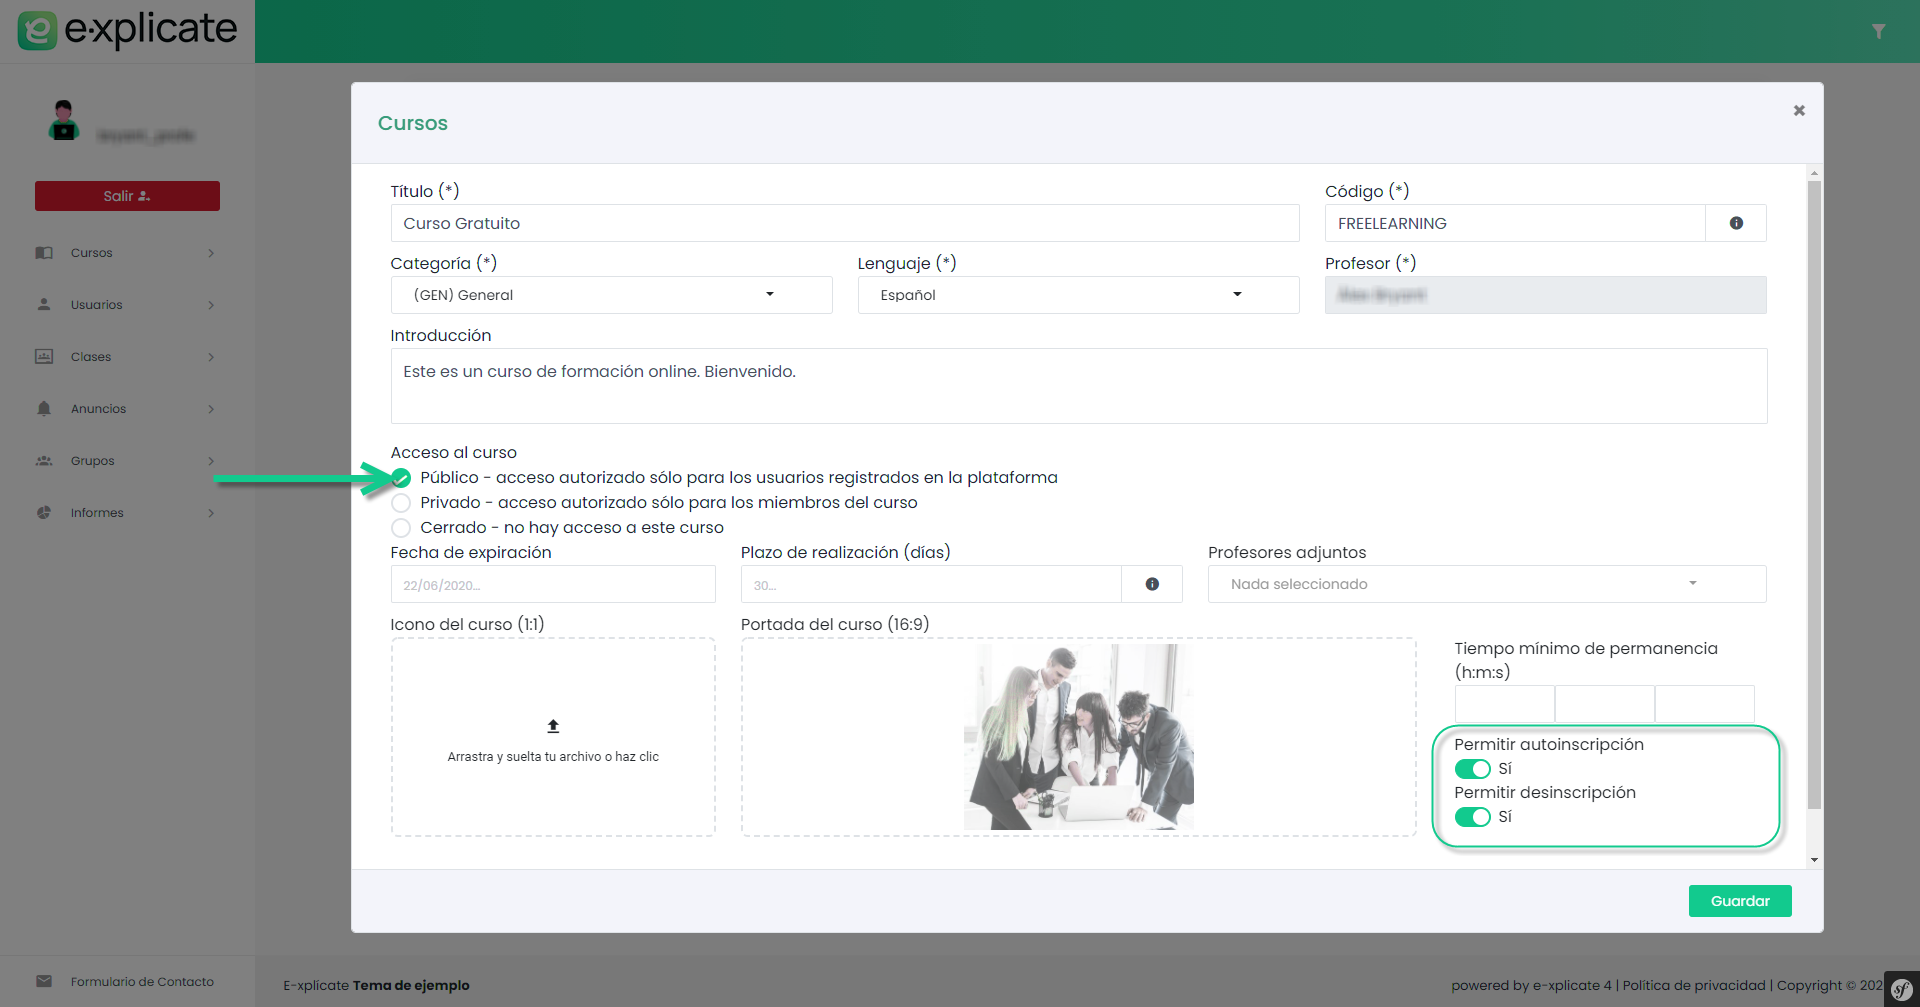Select the Privado access radio option
The height and width of the screenshot is (1007, 1920).
[401, 503]
